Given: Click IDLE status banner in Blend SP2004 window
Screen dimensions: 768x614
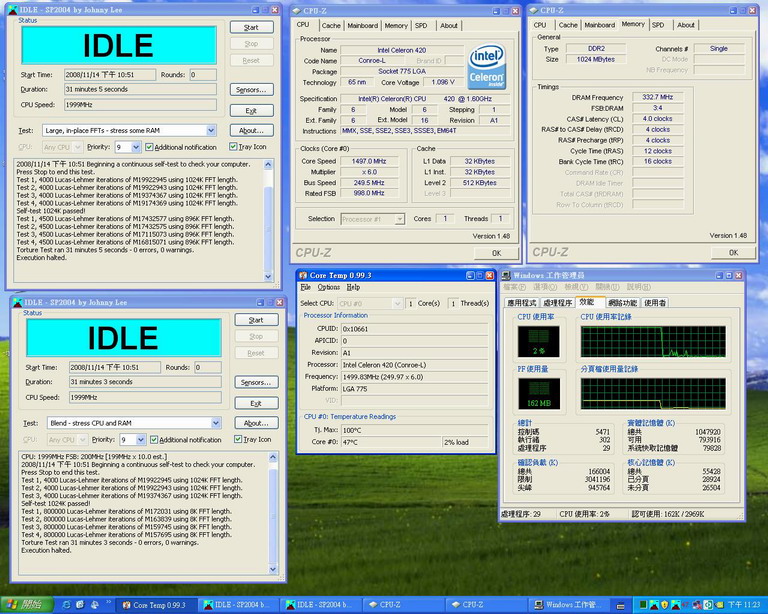Looking at the screenshot, I should coord(123,337).
